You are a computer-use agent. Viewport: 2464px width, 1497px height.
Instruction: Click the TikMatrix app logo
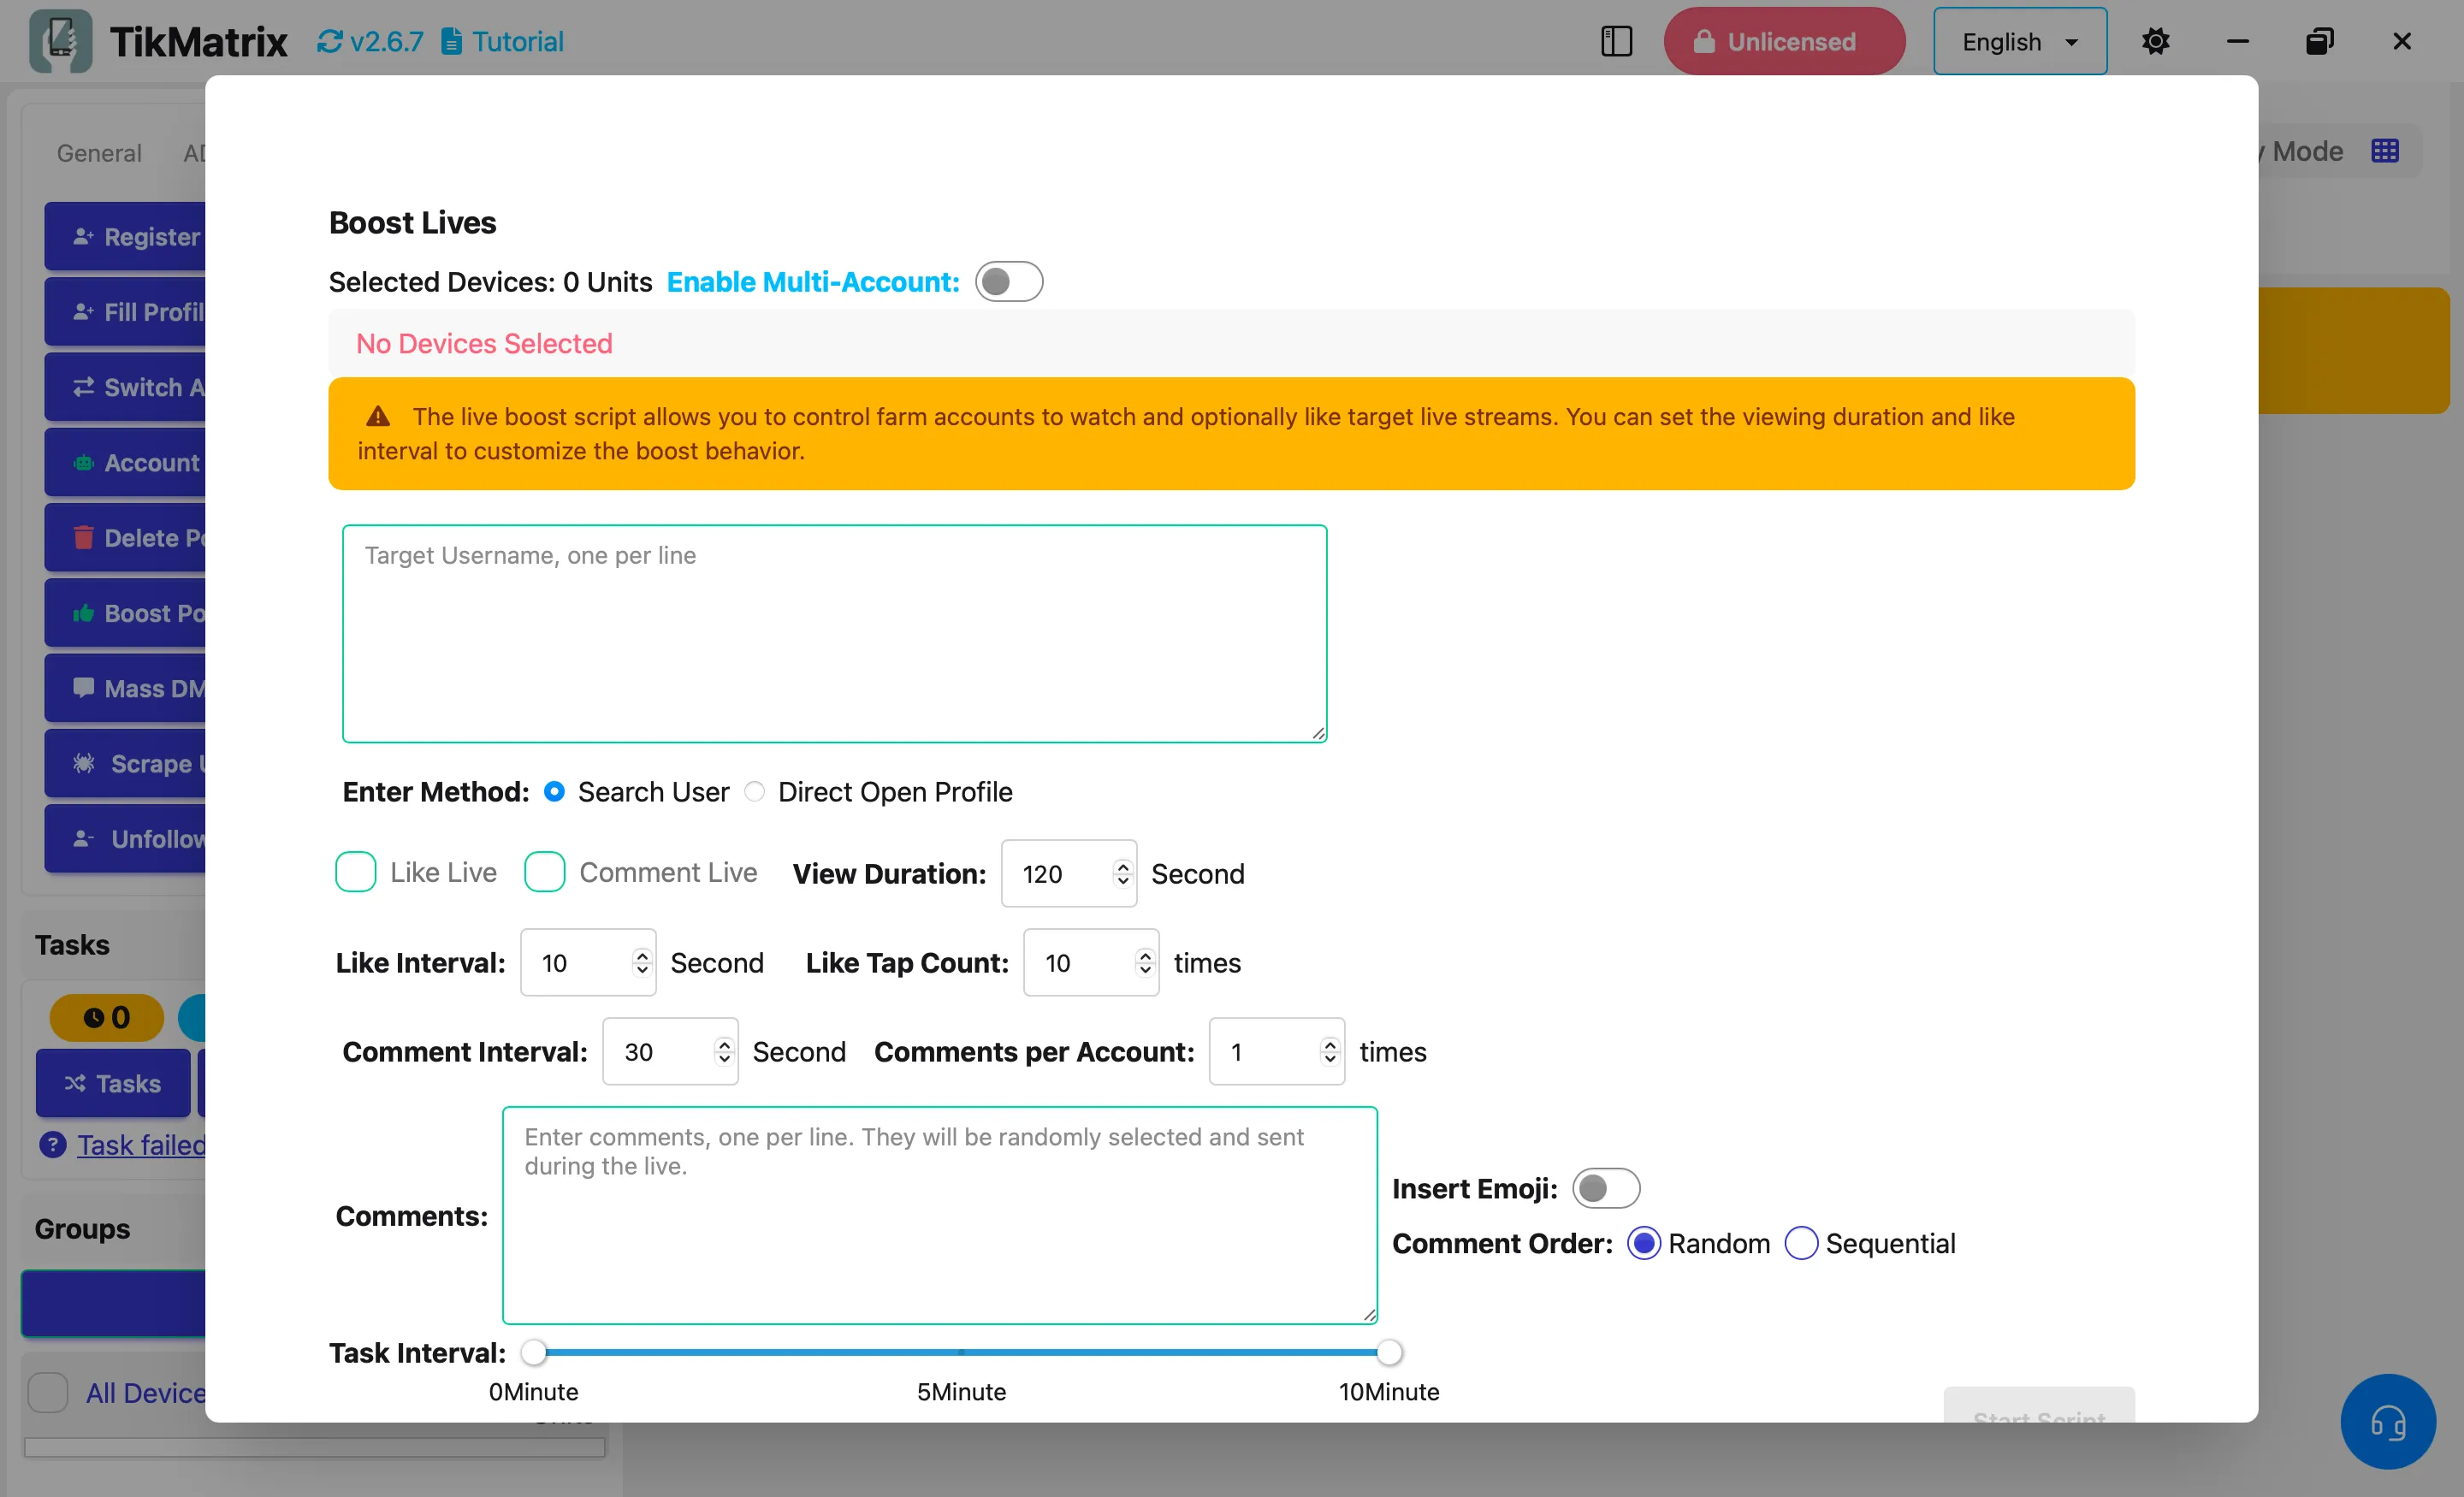60,41
